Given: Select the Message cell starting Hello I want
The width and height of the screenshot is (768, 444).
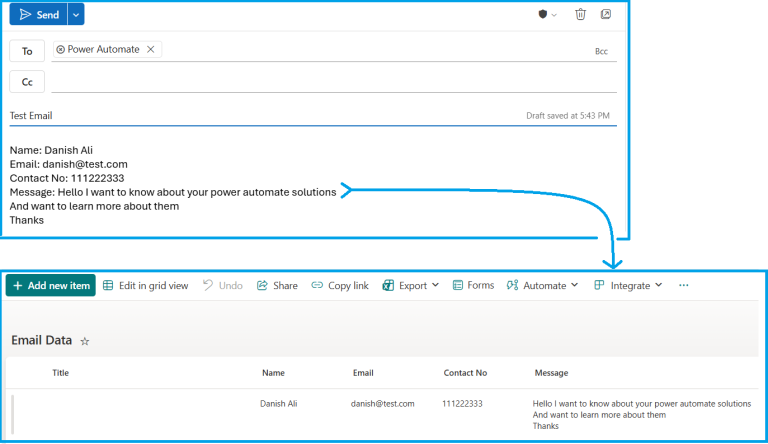Looking at the screenshot, I should [642, 415].
